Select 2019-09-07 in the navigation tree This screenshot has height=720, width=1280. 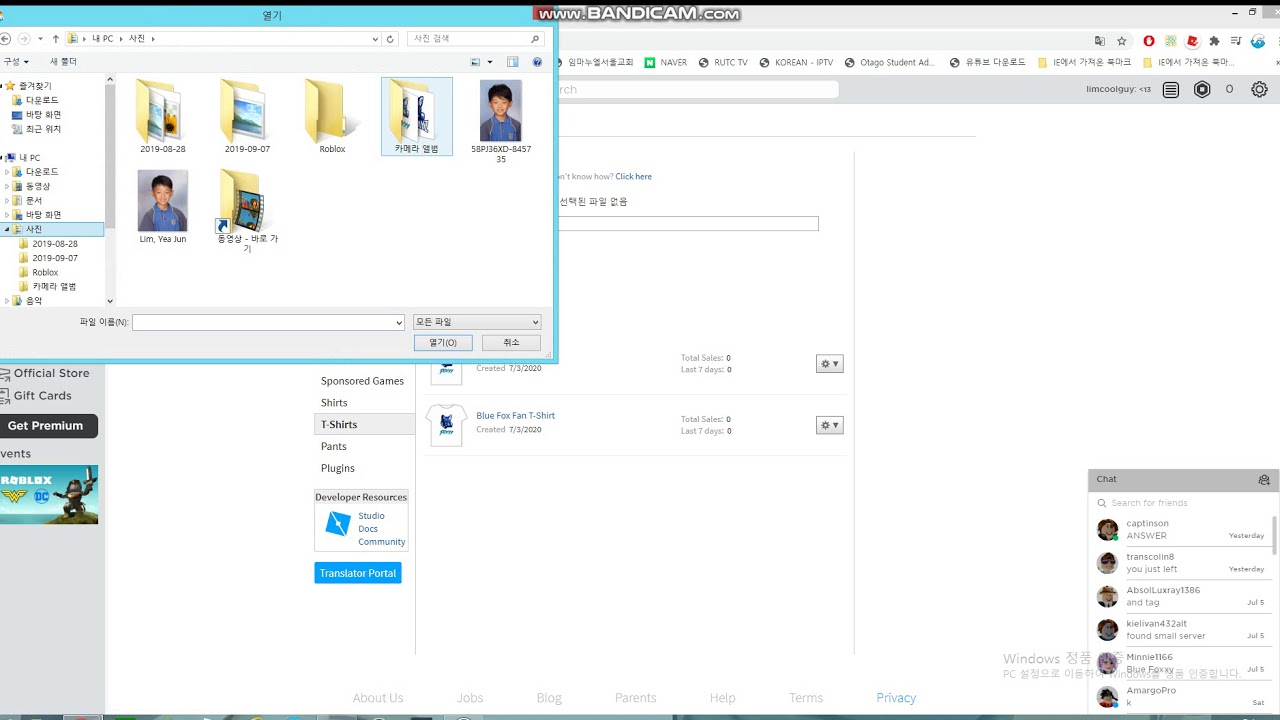click(x=54, y=258)
